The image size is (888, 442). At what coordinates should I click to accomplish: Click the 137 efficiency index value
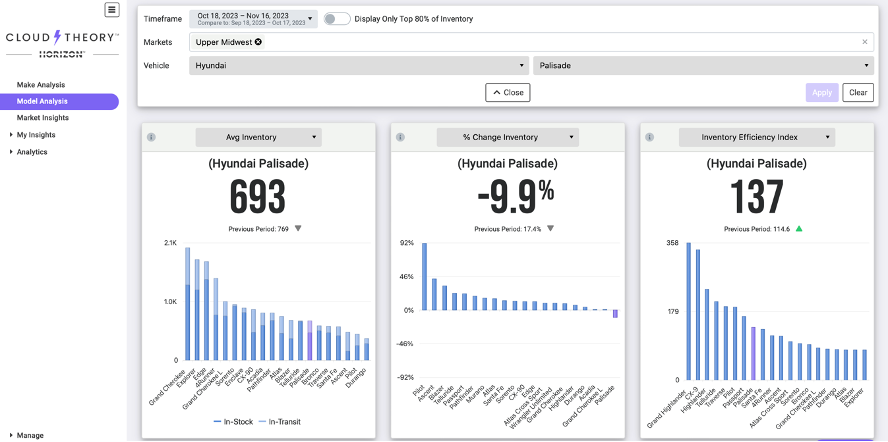pos(757,197)
